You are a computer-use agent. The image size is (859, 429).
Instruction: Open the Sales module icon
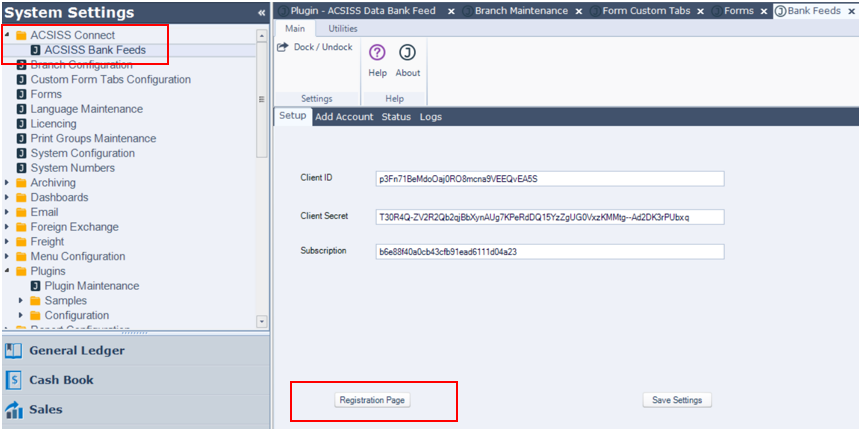(x=14, y=409)
